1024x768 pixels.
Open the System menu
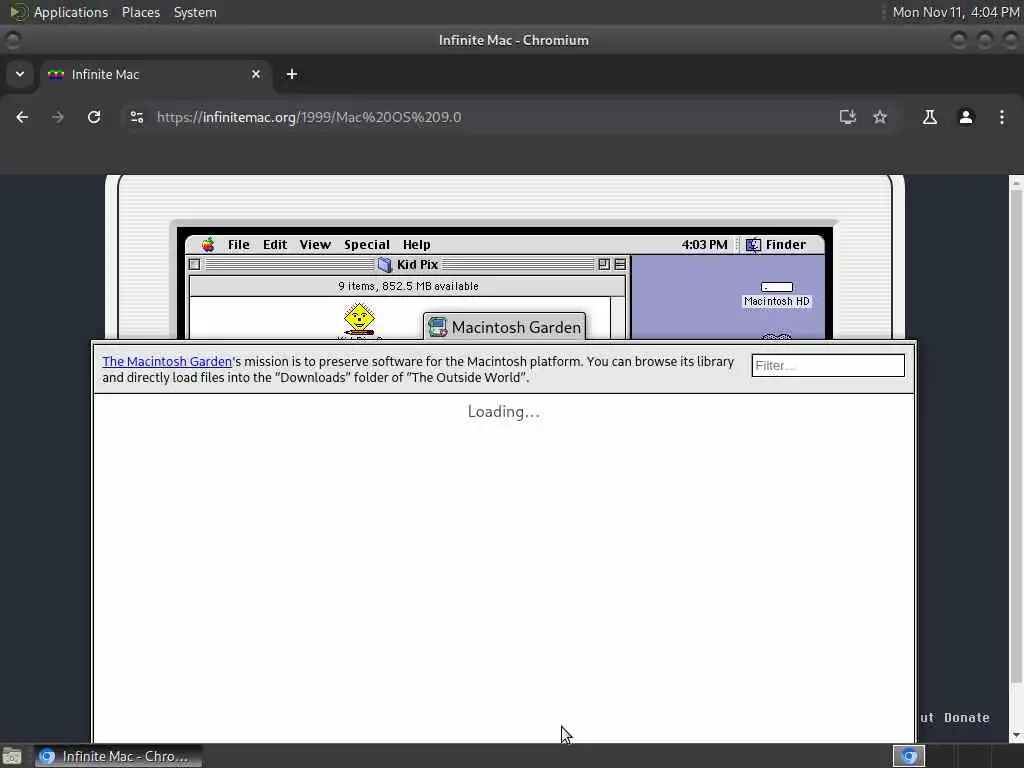pos(195,12)
